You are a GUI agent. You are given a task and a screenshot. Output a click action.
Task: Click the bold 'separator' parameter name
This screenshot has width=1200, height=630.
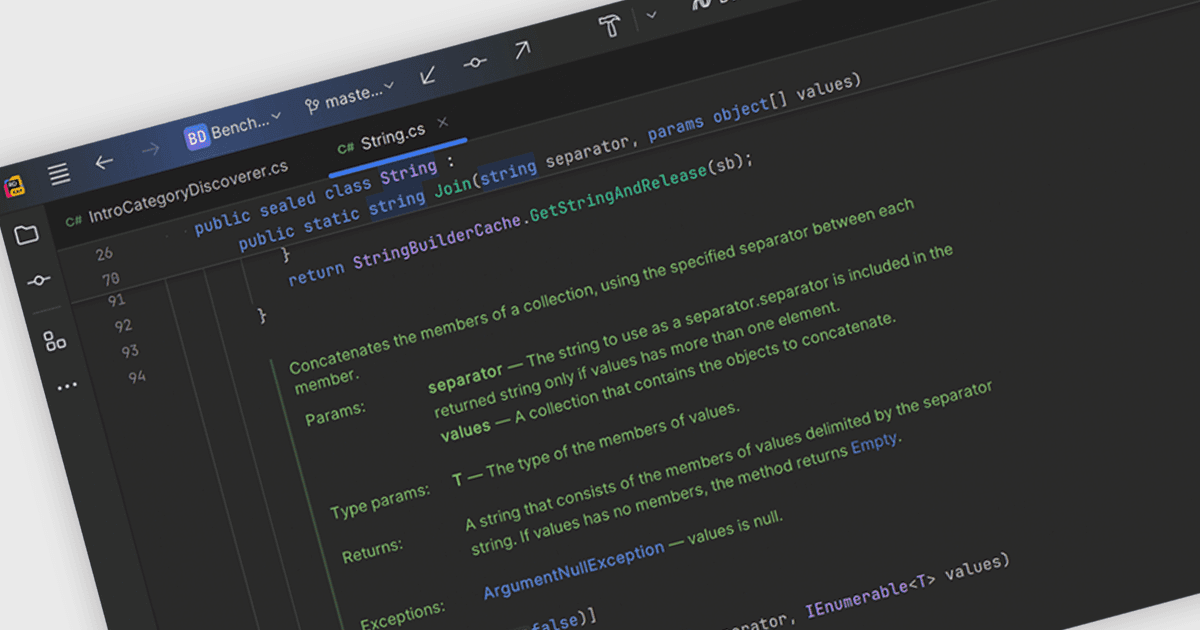(x=465, y=378)
